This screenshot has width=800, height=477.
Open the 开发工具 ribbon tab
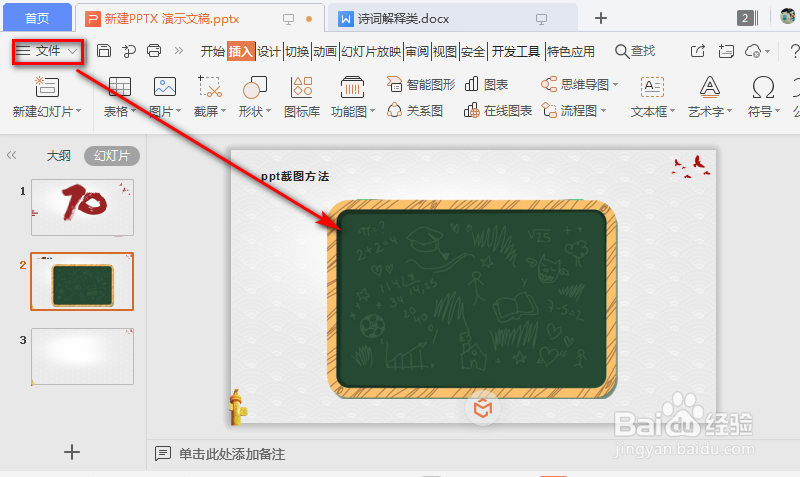click(515, 52)
